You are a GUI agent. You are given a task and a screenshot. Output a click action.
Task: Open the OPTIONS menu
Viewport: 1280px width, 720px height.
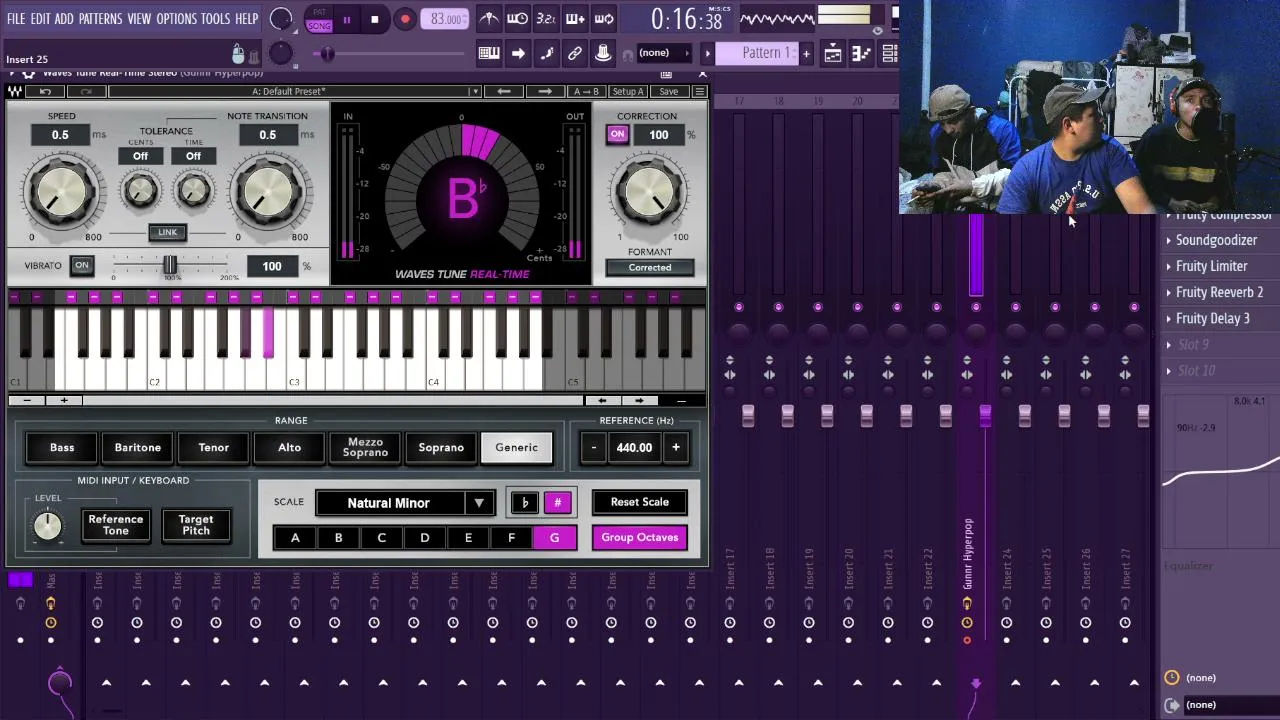point(176,18)
